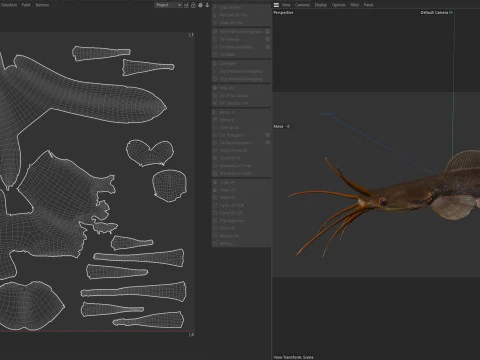The width and height of the screenshot is (480, 360).
Task: Open options gear for UV Unwrap
Action: tap(268, 39)
